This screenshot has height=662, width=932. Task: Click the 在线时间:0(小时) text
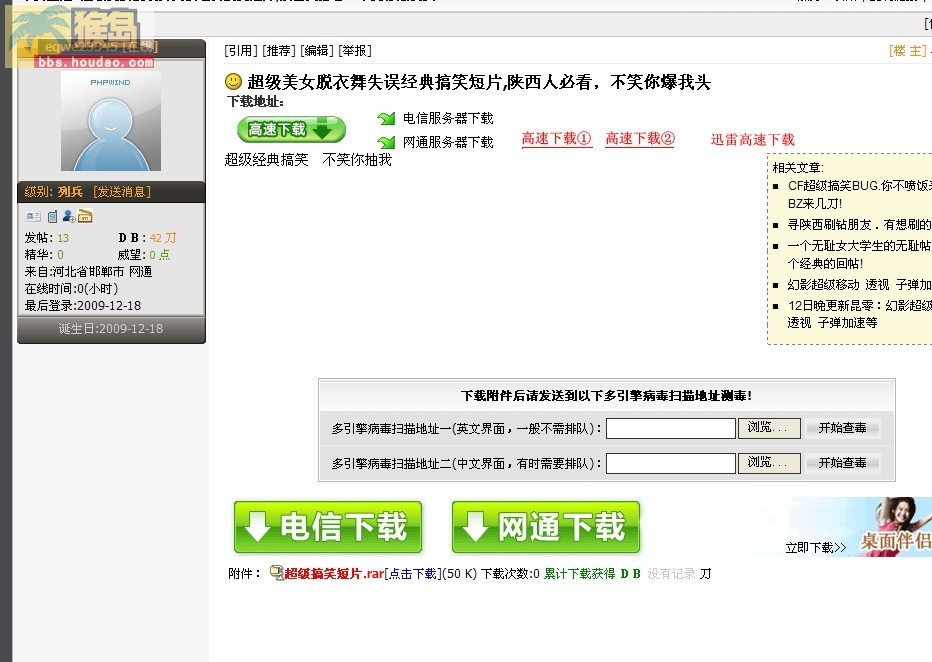tap(71, 289)
